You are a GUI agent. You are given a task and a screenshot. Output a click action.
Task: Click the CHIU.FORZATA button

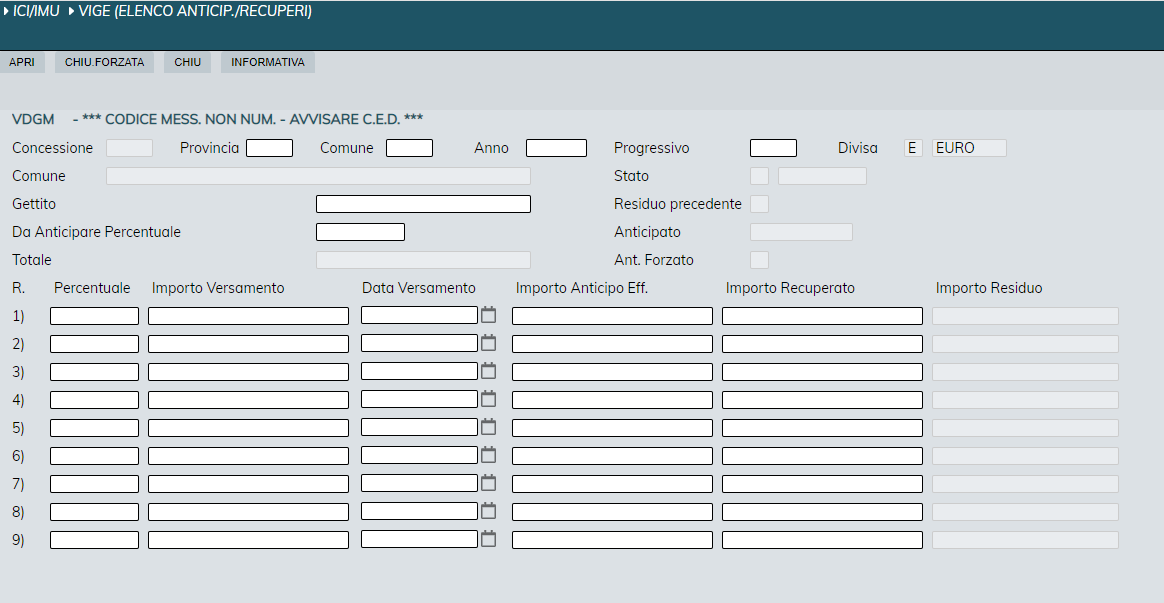coord(104,62)
